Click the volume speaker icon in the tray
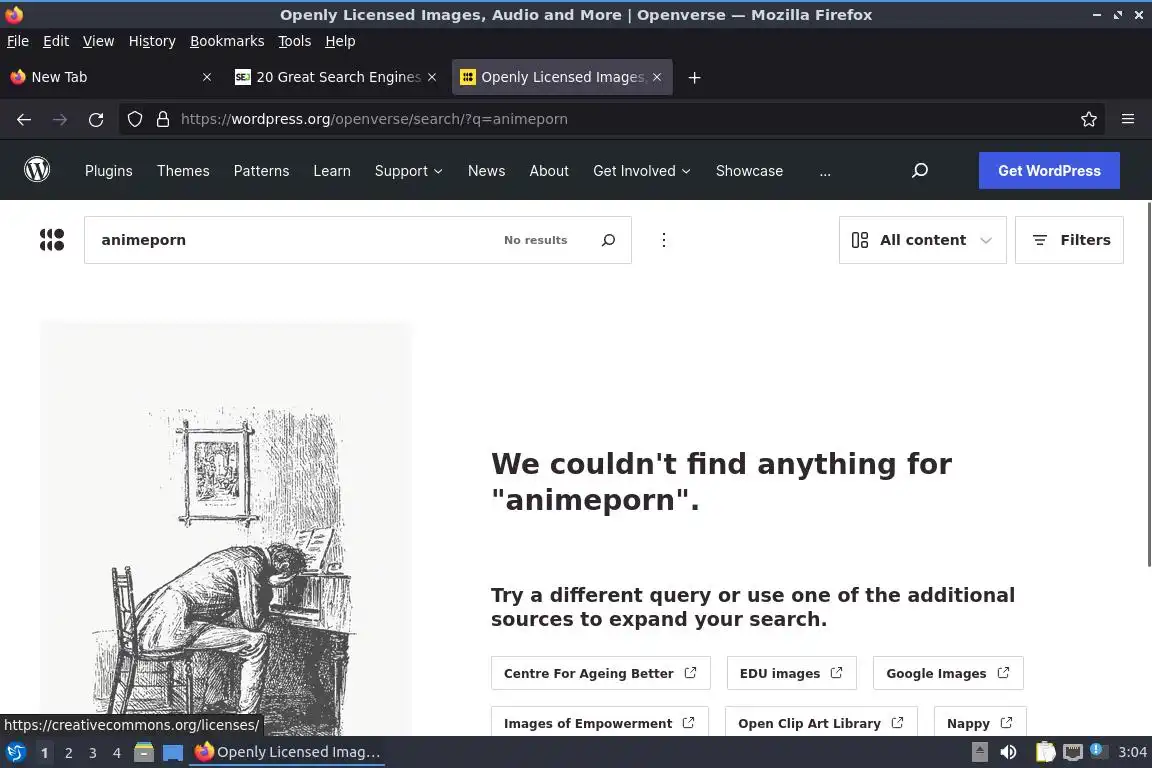 coord(1008,752)
